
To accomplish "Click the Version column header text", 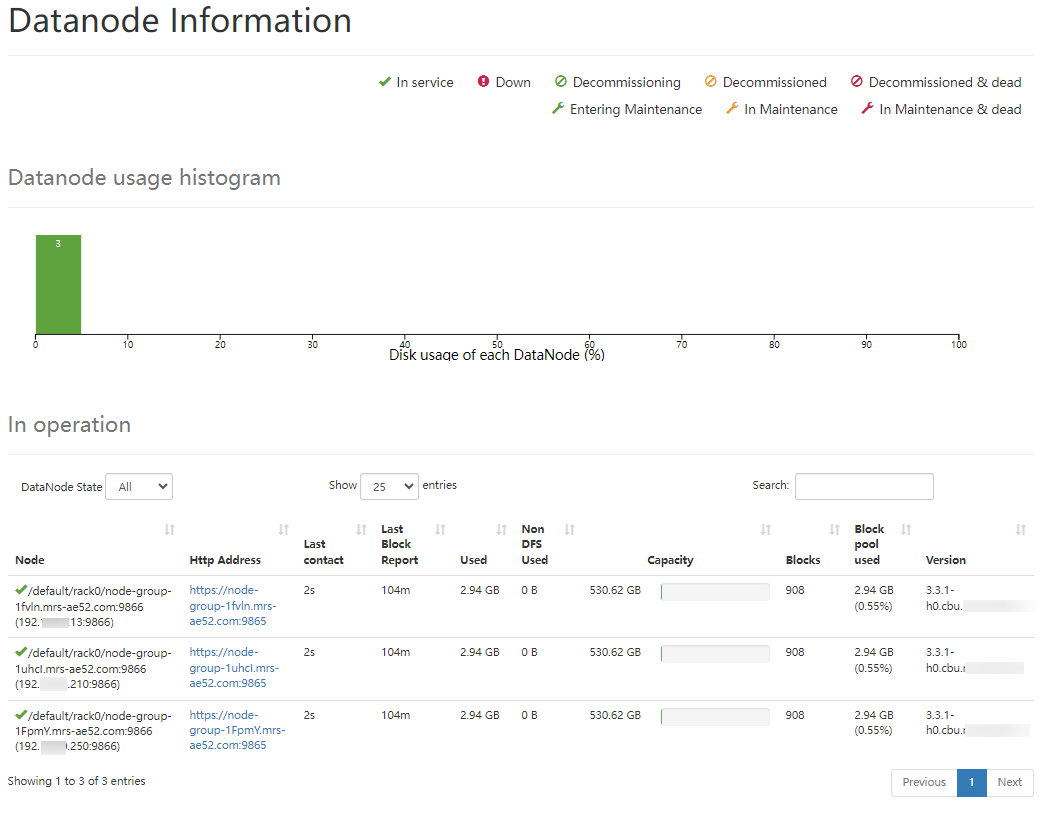I will click(945, 560).
